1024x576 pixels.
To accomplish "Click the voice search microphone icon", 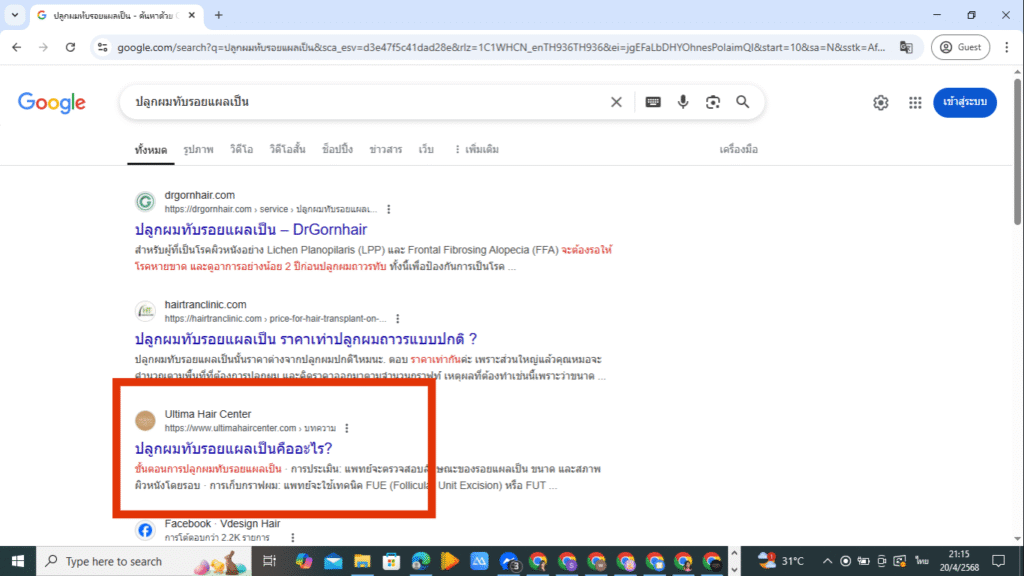I will (683, 102).
